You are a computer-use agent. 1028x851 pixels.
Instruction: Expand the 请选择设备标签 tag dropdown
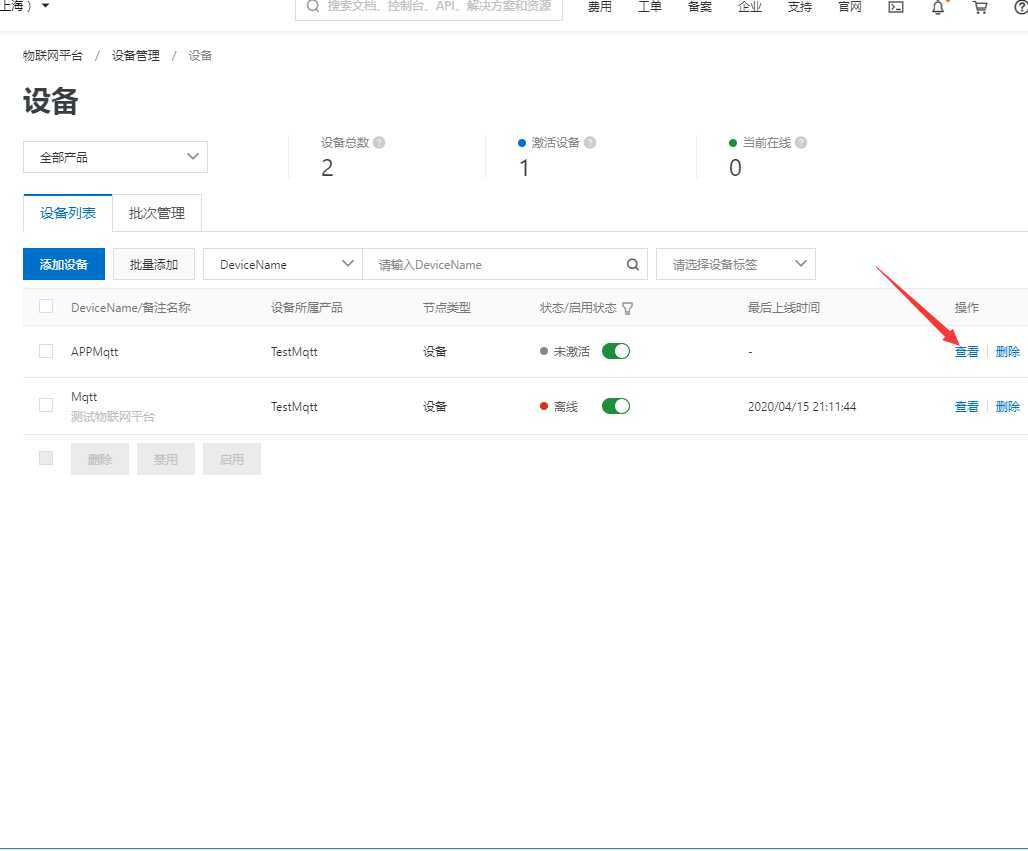click(736, 265)
